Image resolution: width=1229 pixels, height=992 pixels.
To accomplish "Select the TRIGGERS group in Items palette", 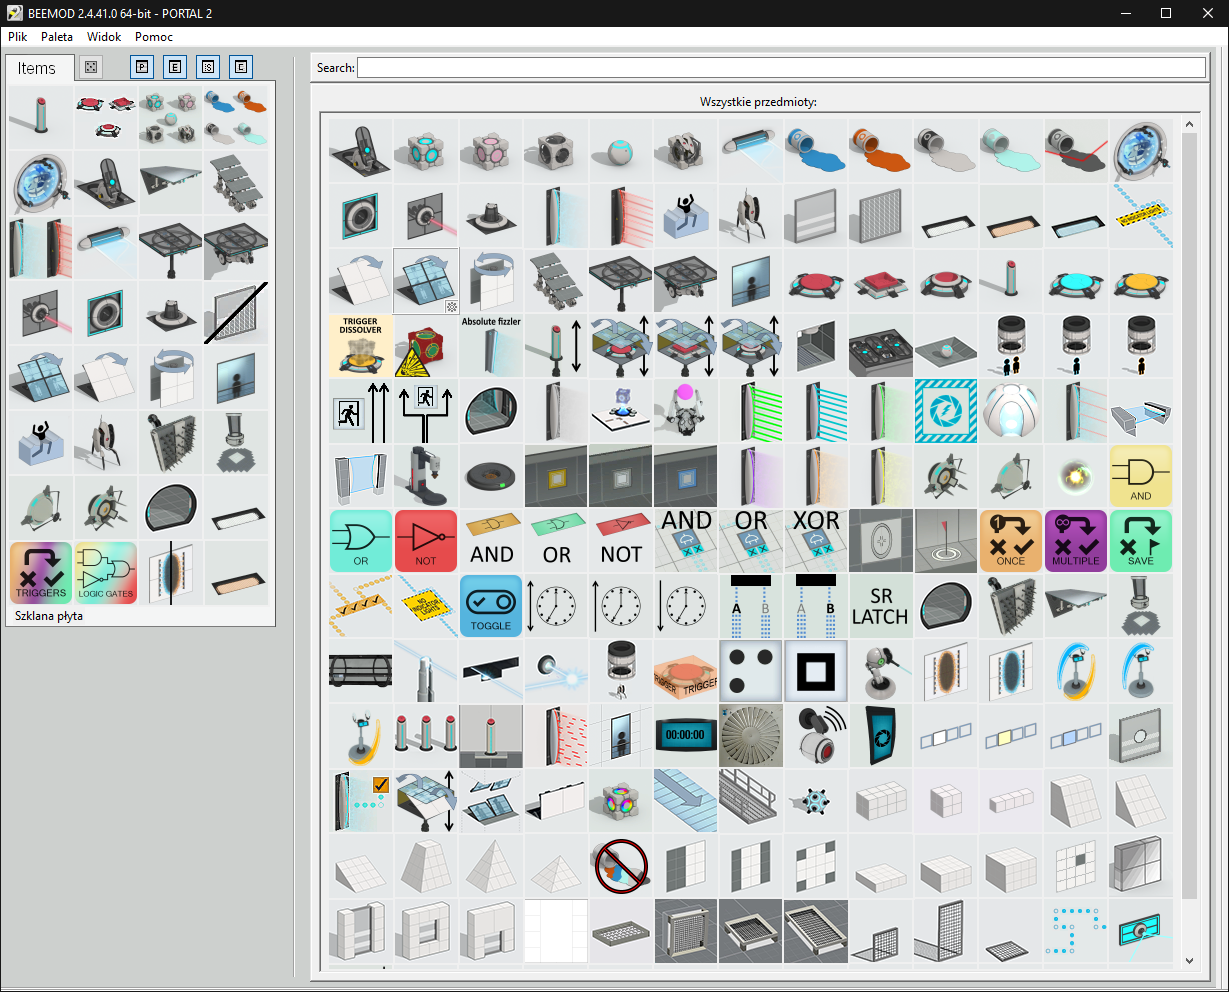I will click(x=41, y=573).
